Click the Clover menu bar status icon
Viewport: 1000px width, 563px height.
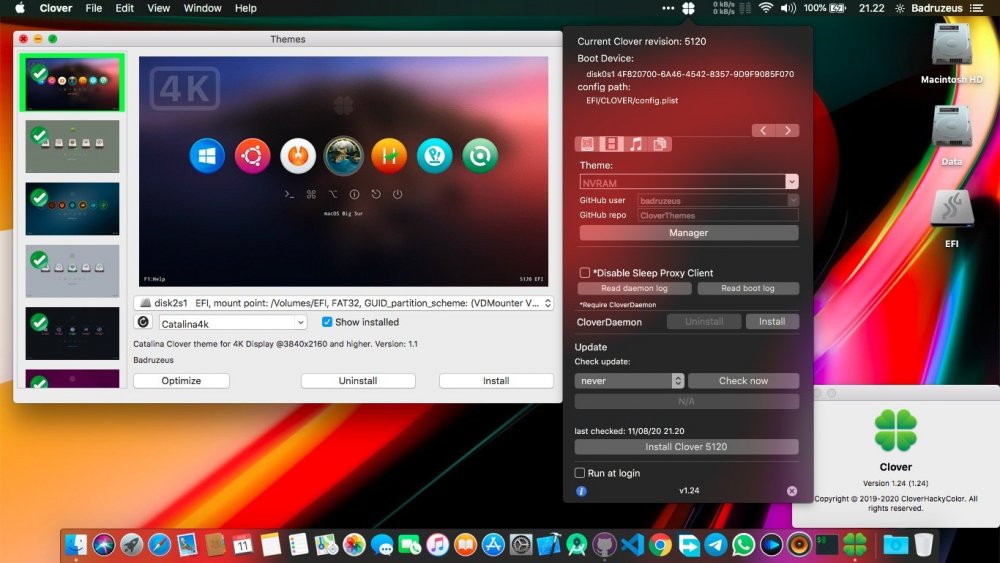coord(688,8)
